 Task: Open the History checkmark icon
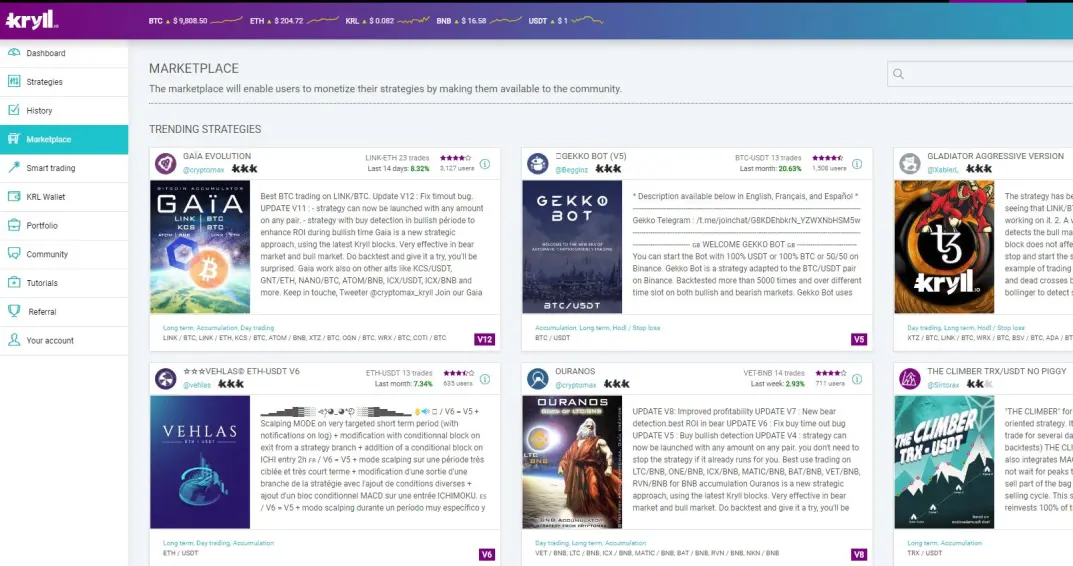(x=14, y=110)
